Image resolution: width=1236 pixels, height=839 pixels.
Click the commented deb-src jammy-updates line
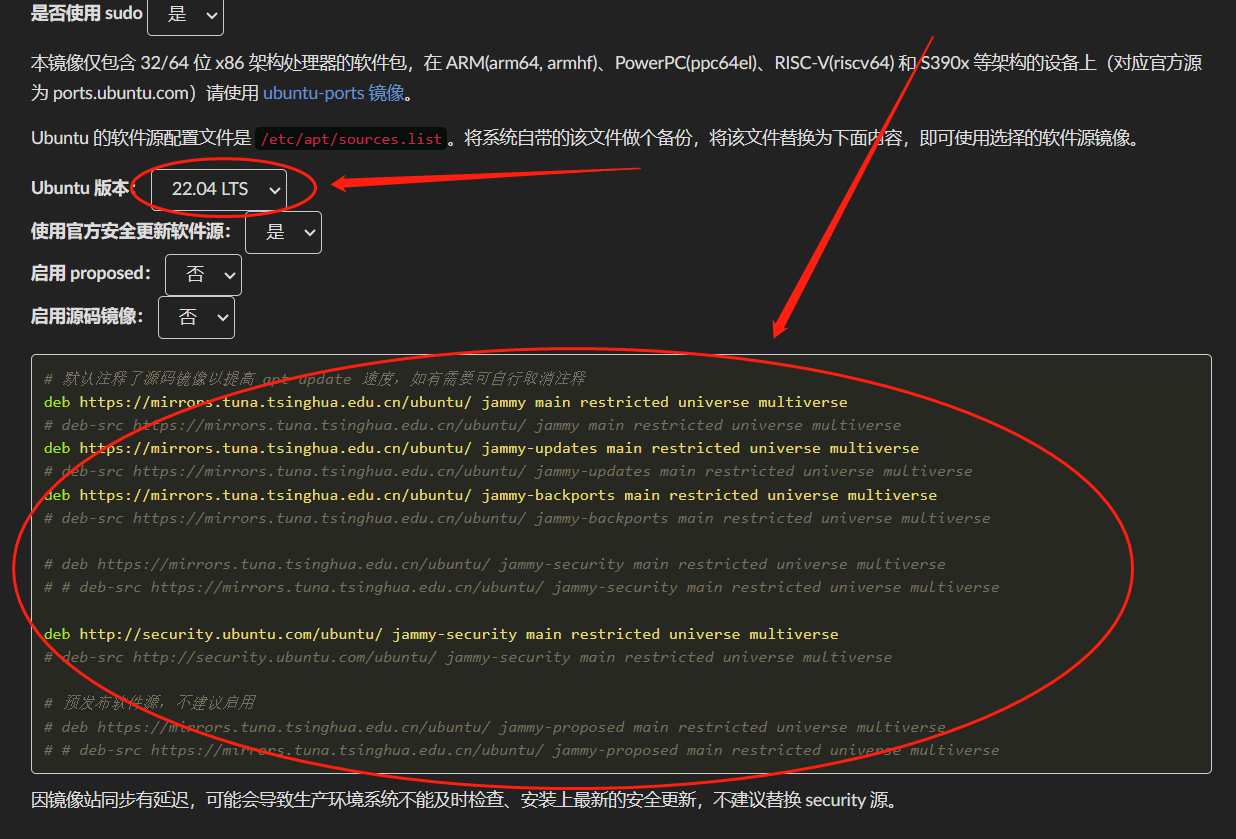click(508, 471)
